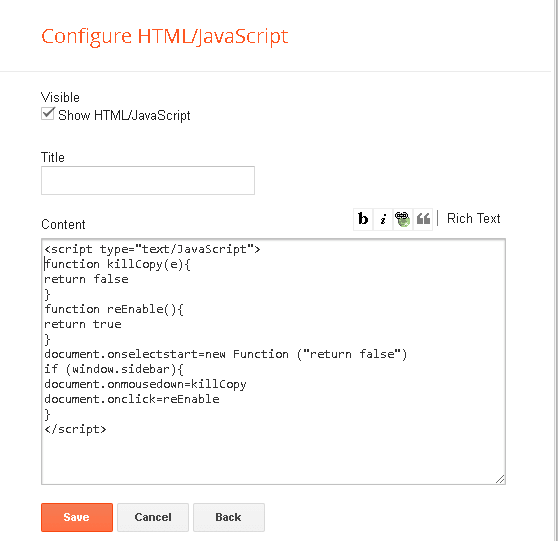Open the insert link tool icon
The height and width of the screenshot is (541, 558).
pos(403,219)
